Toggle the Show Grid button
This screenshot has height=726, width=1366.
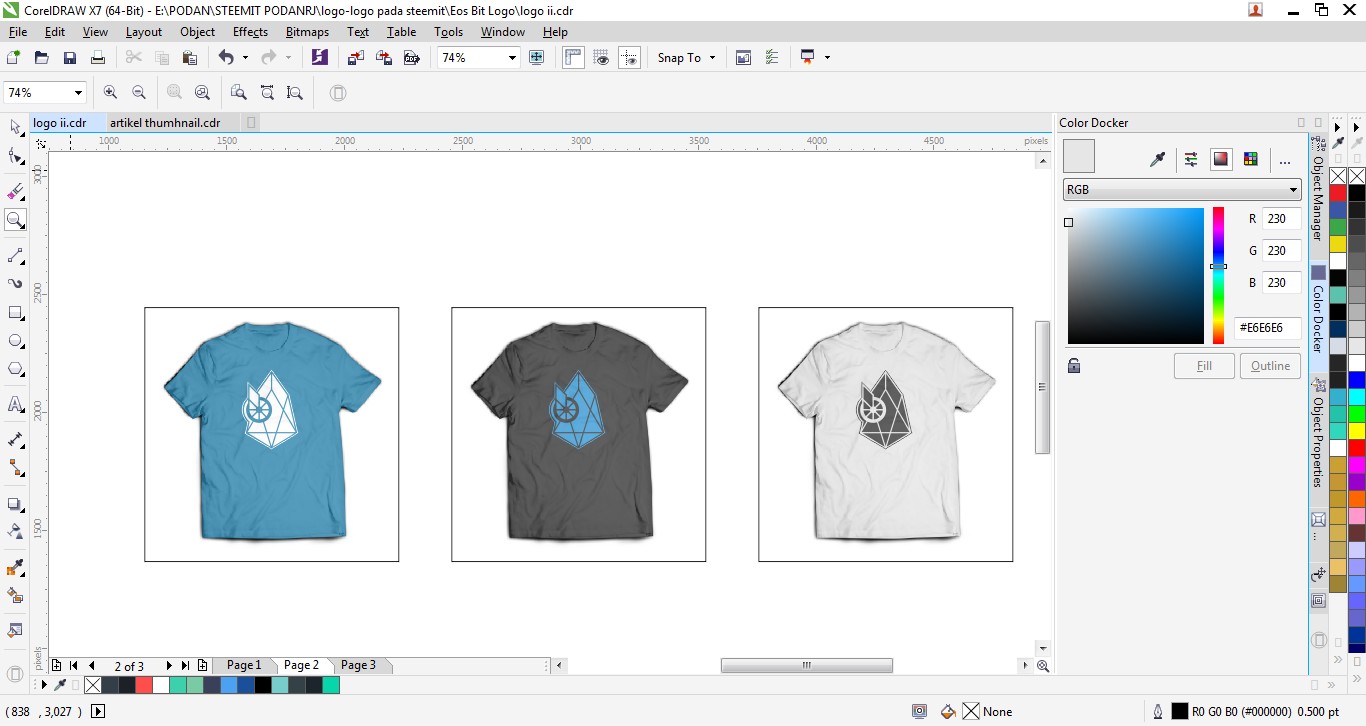(x=601, y=58)
